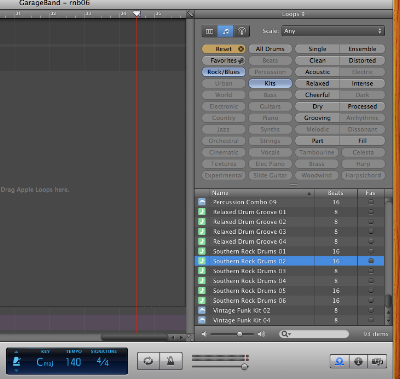Select the All Drums filter
This screenshot has height=379, width=400.
[x=270, y=49]
